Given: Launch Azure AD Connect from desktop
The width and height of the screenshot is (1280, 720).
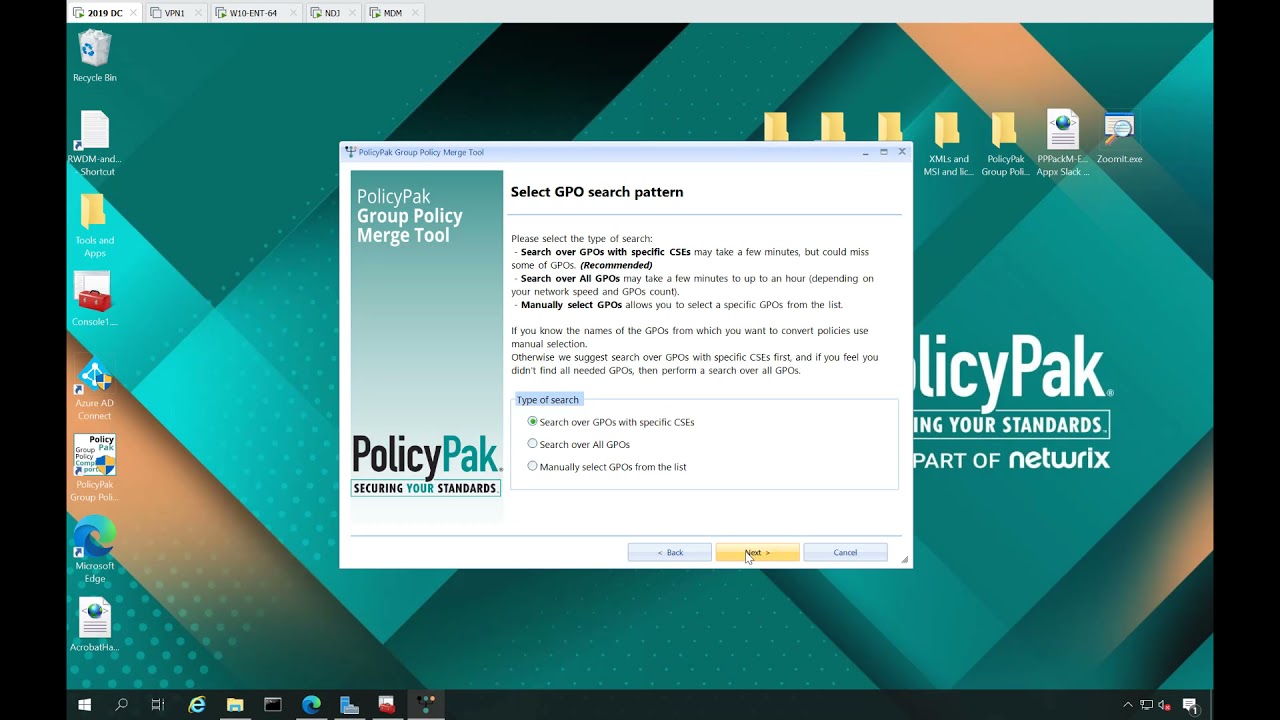Looking at the screenshot, I should click(x=94, y=390).
